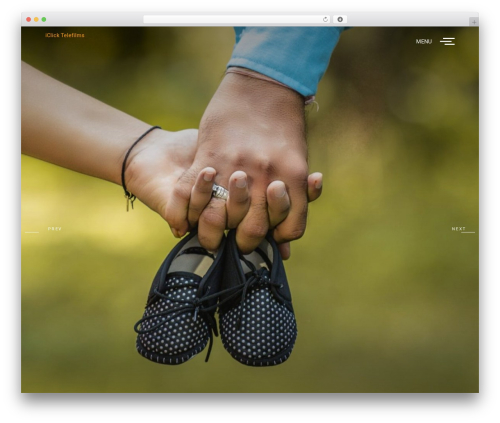
Task: Maximize the window using the green button
Action: coord(44,20)
